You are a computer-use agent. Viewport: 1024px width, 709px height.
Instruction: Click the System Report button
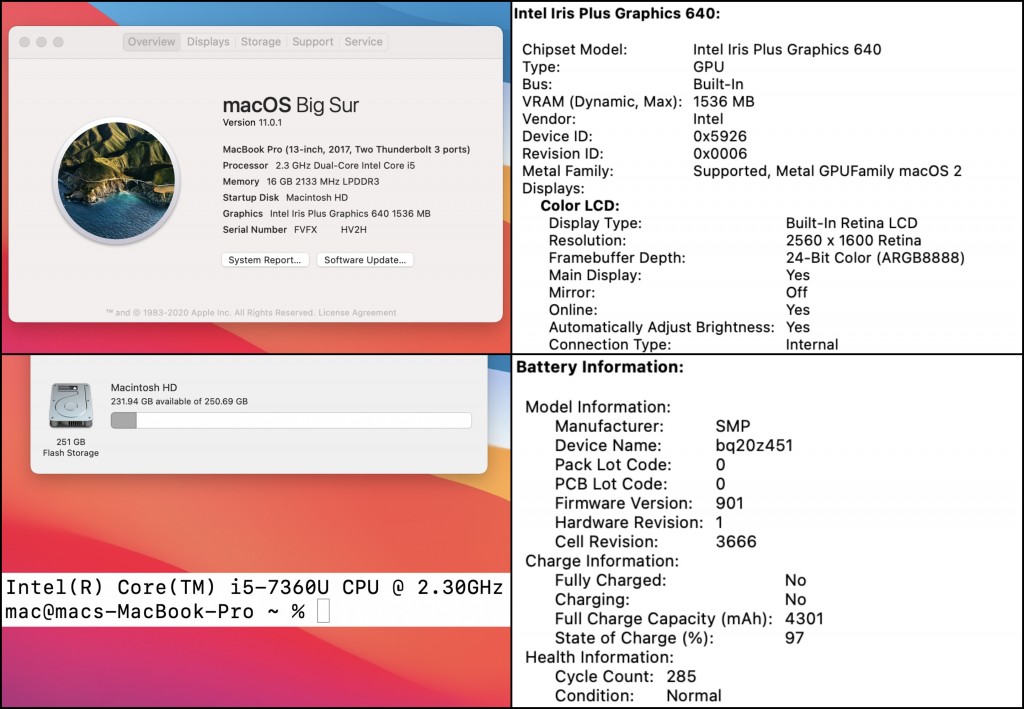[x=264, y=260]
